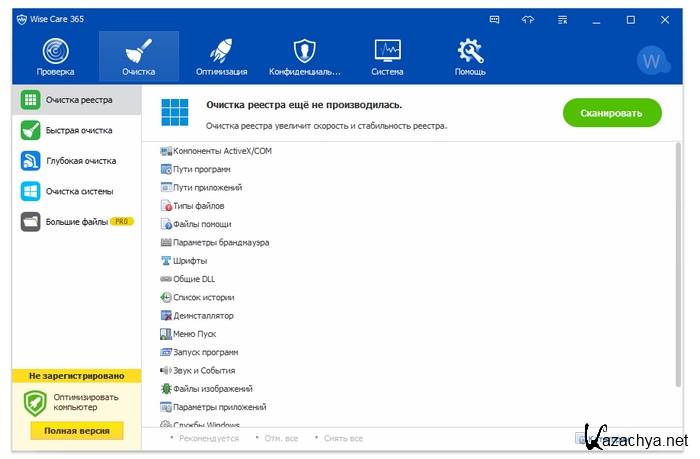
Task: Click the Снять все link
Action: (x=342, y=439)
